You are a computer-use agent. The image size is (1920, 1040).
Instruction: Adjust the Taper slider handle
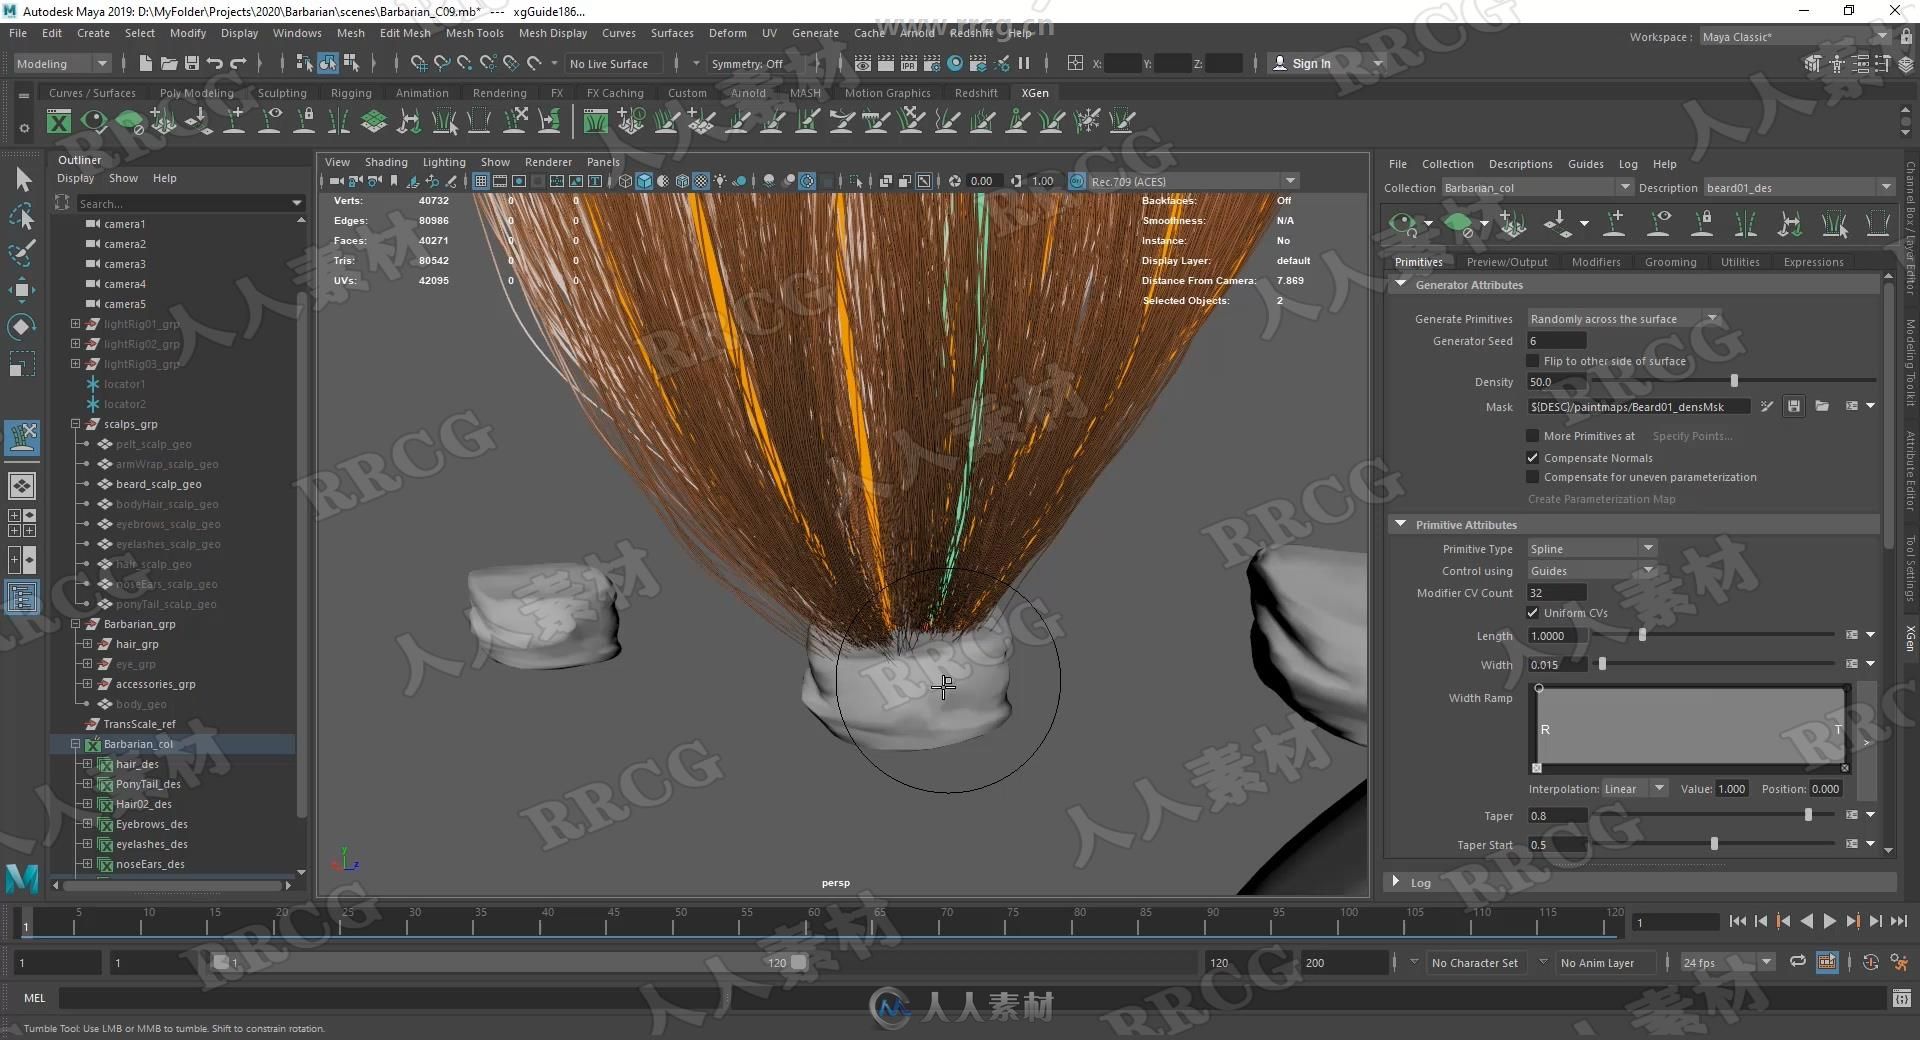1808,815
